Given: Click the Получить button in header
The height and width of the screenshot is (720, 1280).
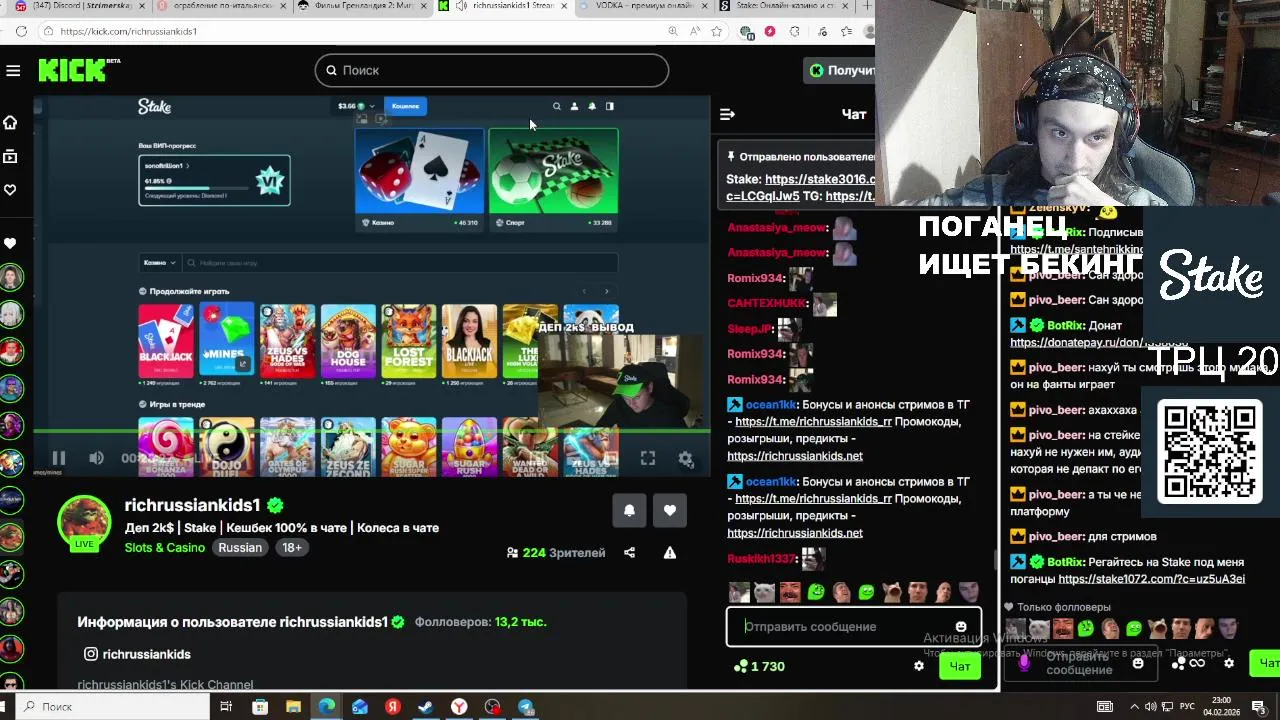Looking at the screenshot, I should tap(840, 70).
